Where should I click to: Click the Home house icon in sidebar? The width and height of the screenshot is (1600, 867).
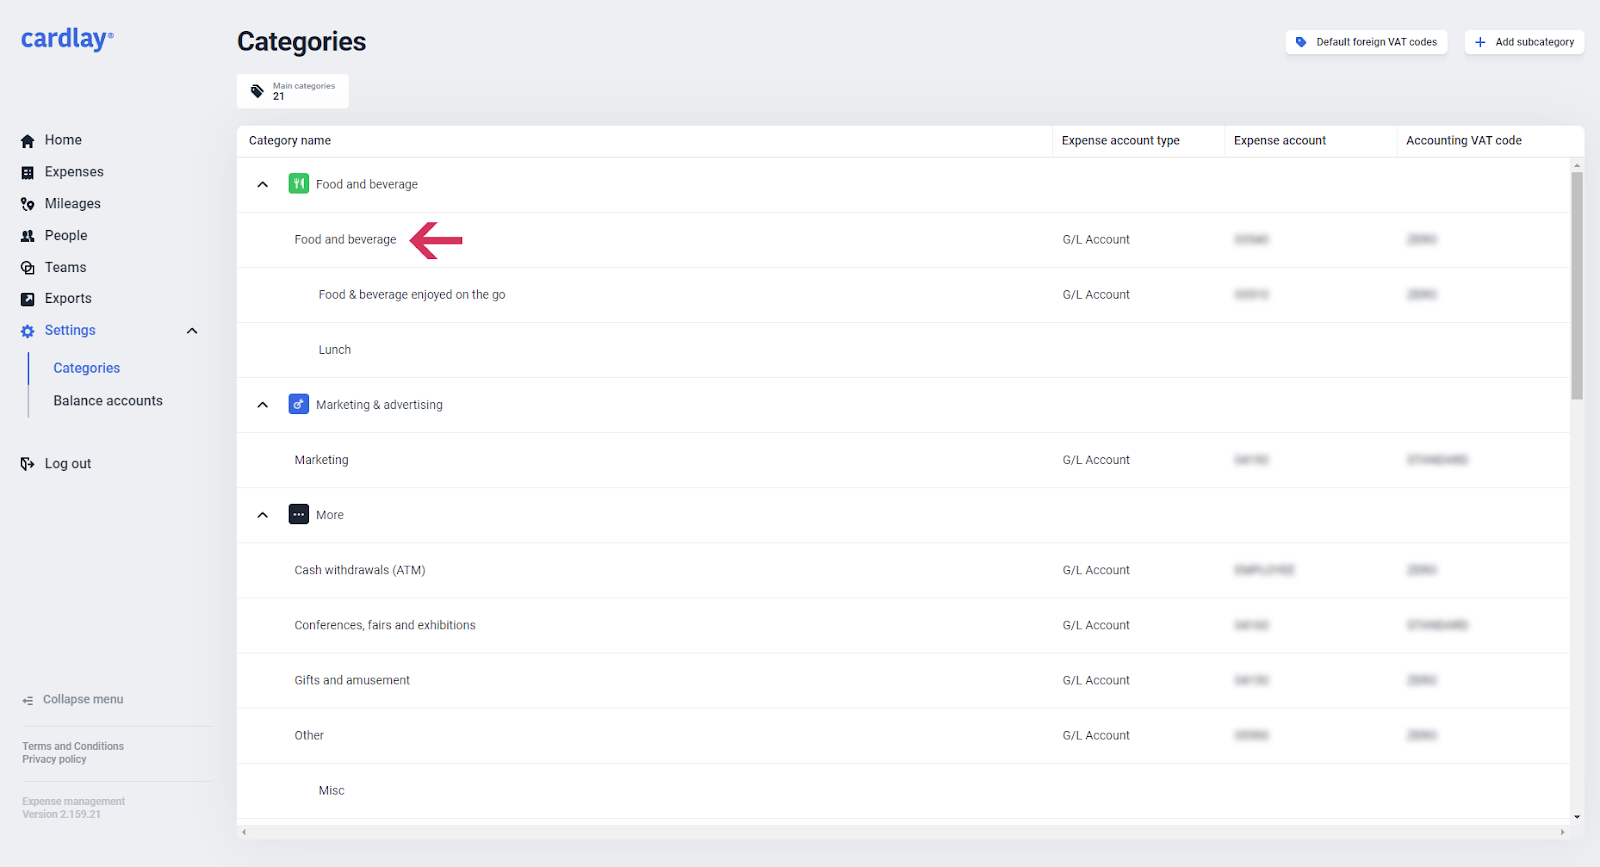(x=28, y=141)
